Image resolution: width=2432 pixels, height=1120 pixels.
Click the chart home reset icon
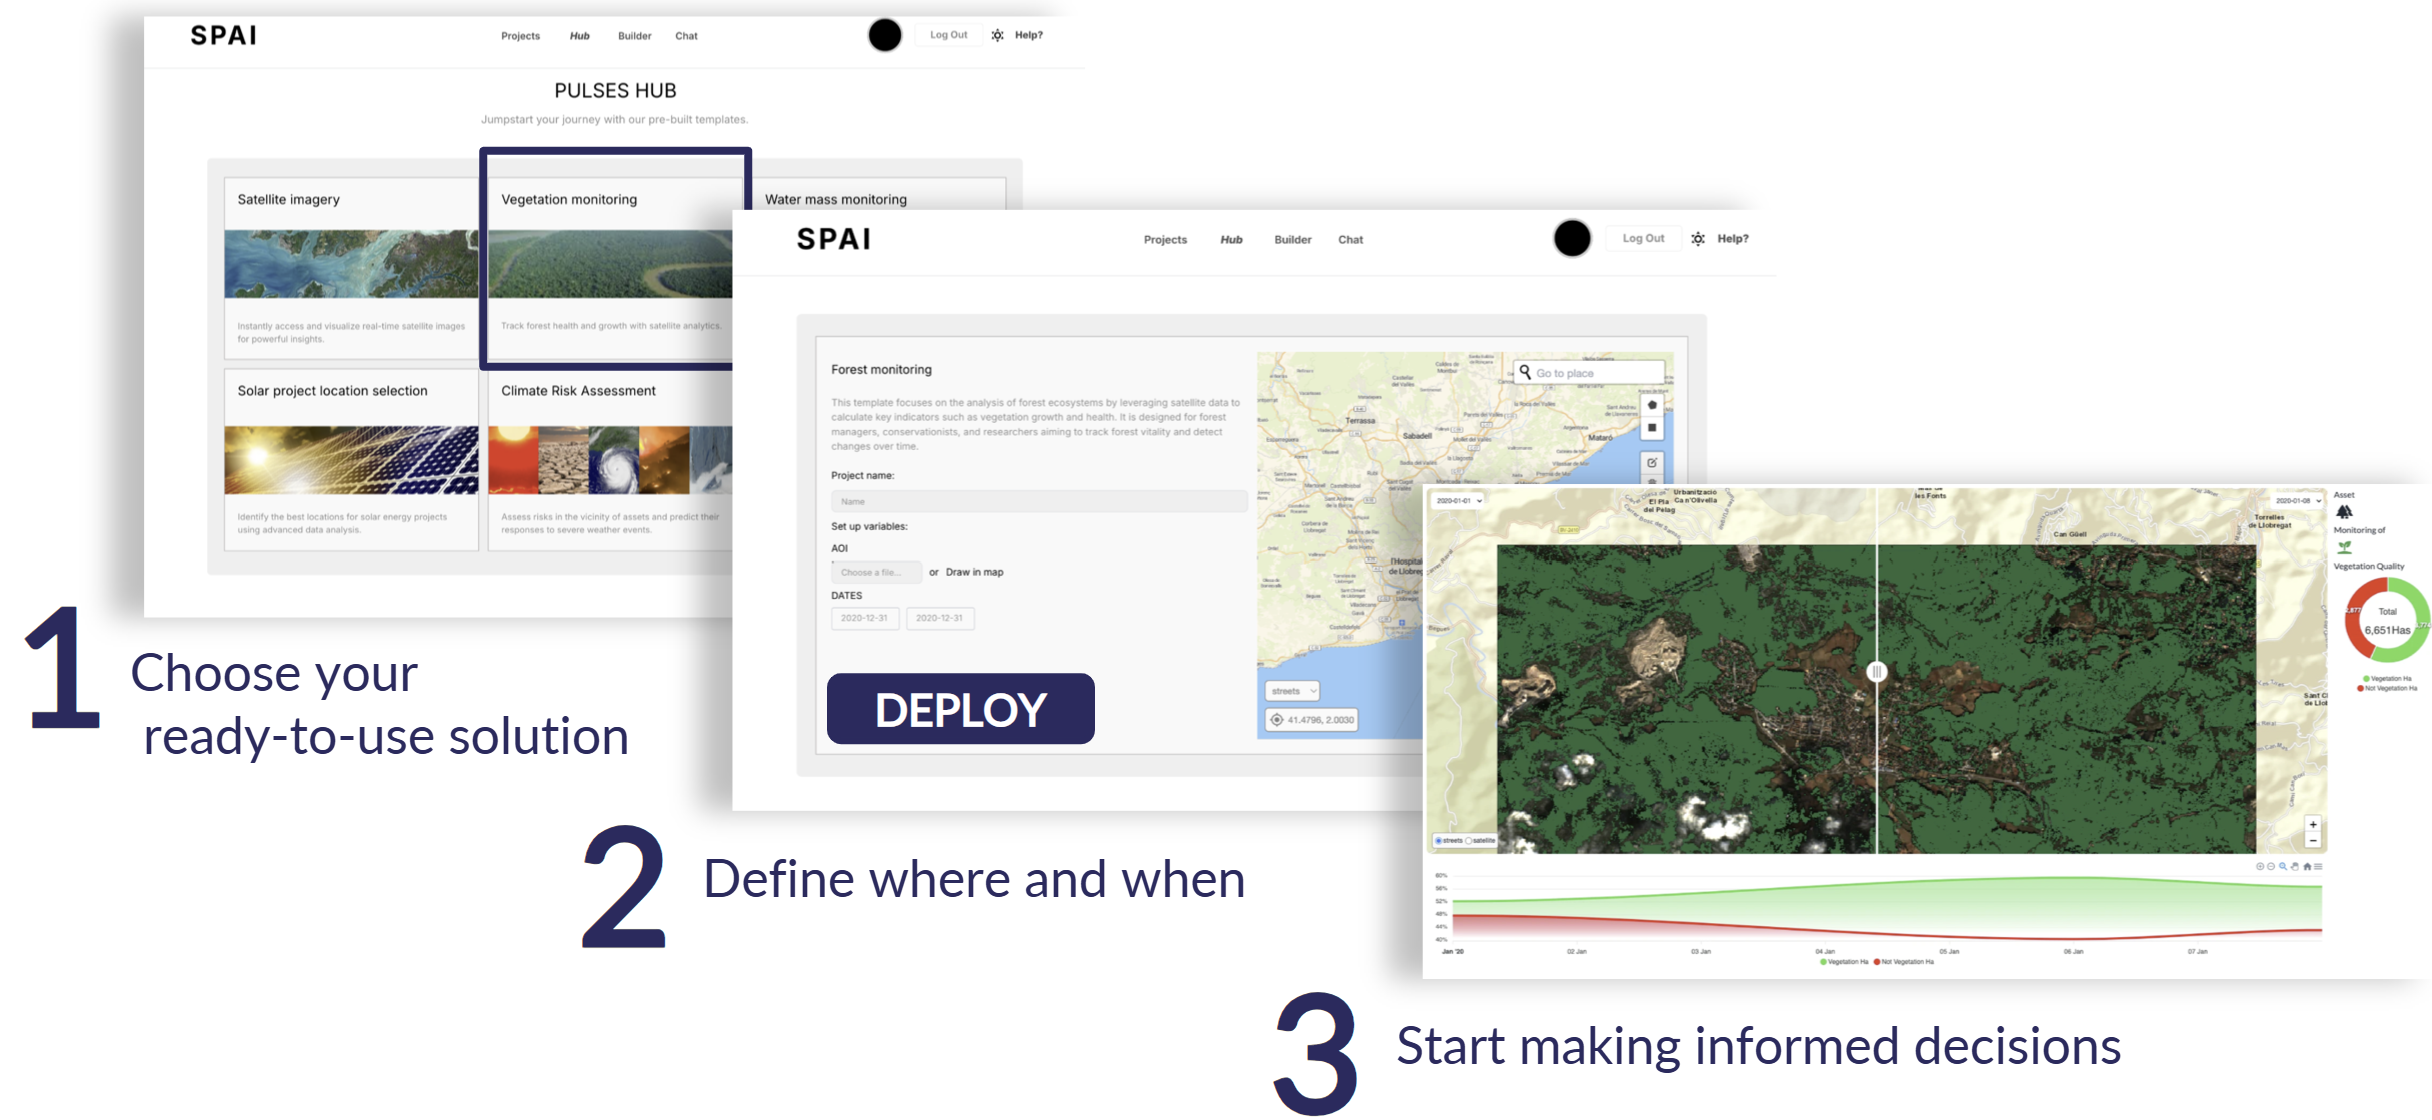point(2307,866)
